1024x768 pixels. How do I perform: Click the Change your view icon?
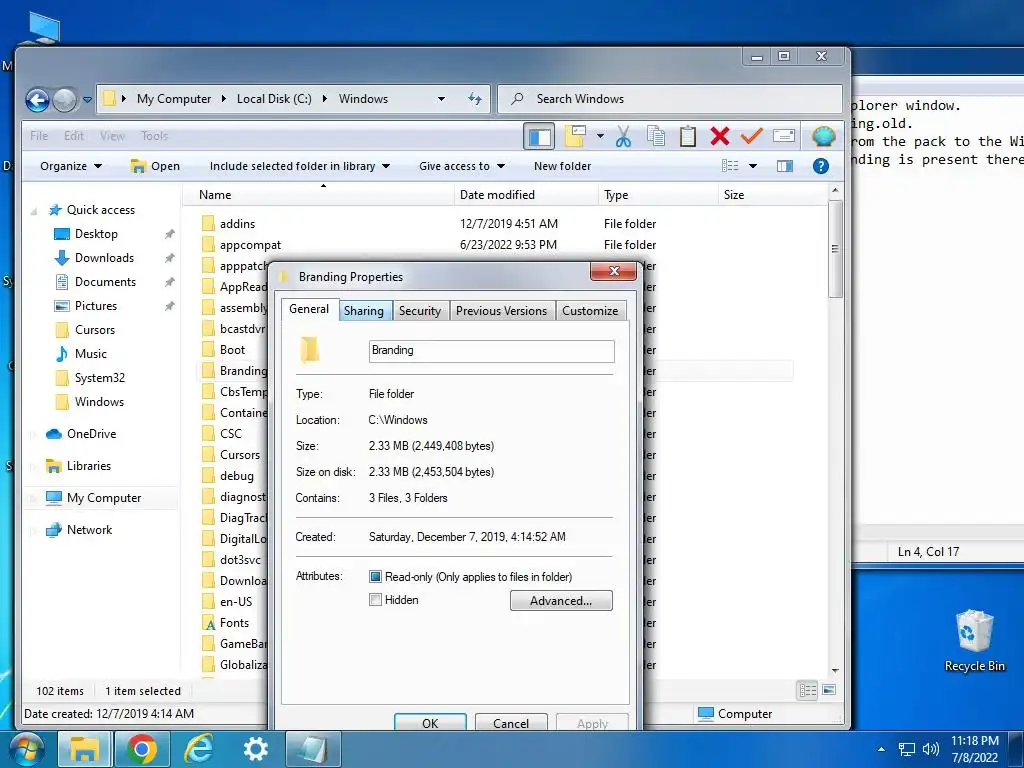[730, 166]
